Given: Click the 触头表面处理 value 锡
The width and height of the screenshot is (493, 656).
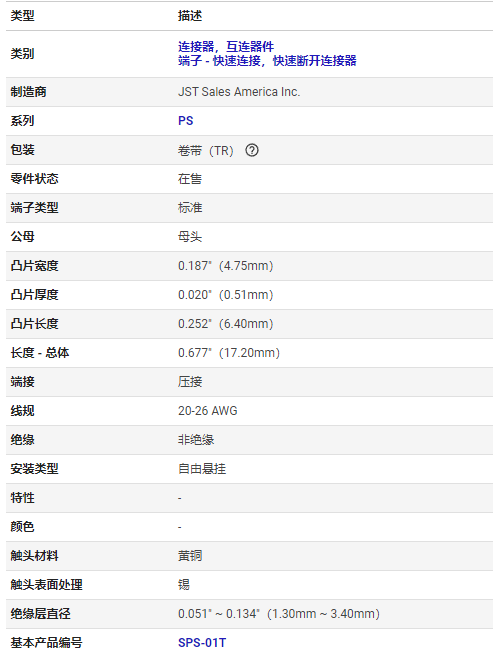Looking at the screenshot, I should (x=184, y=584).
